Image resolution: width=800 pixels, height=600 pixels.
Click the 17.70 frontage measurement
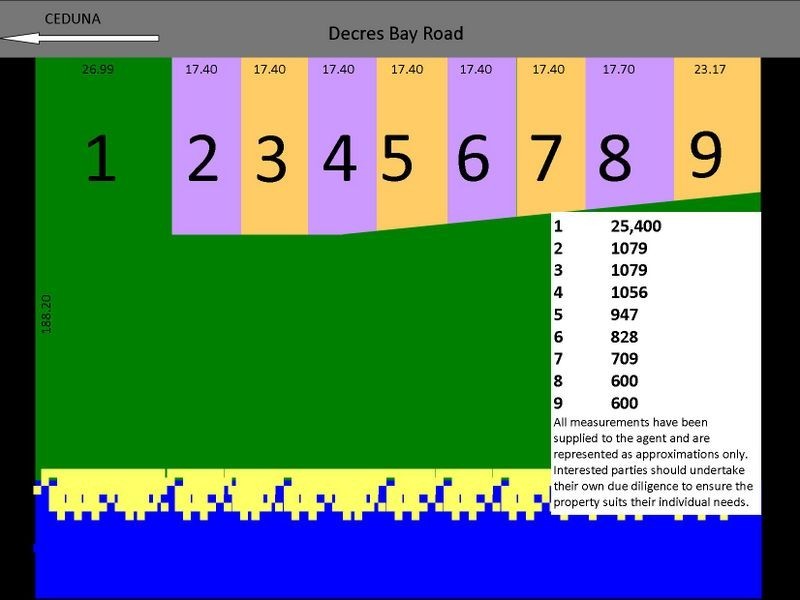(618, 69)
